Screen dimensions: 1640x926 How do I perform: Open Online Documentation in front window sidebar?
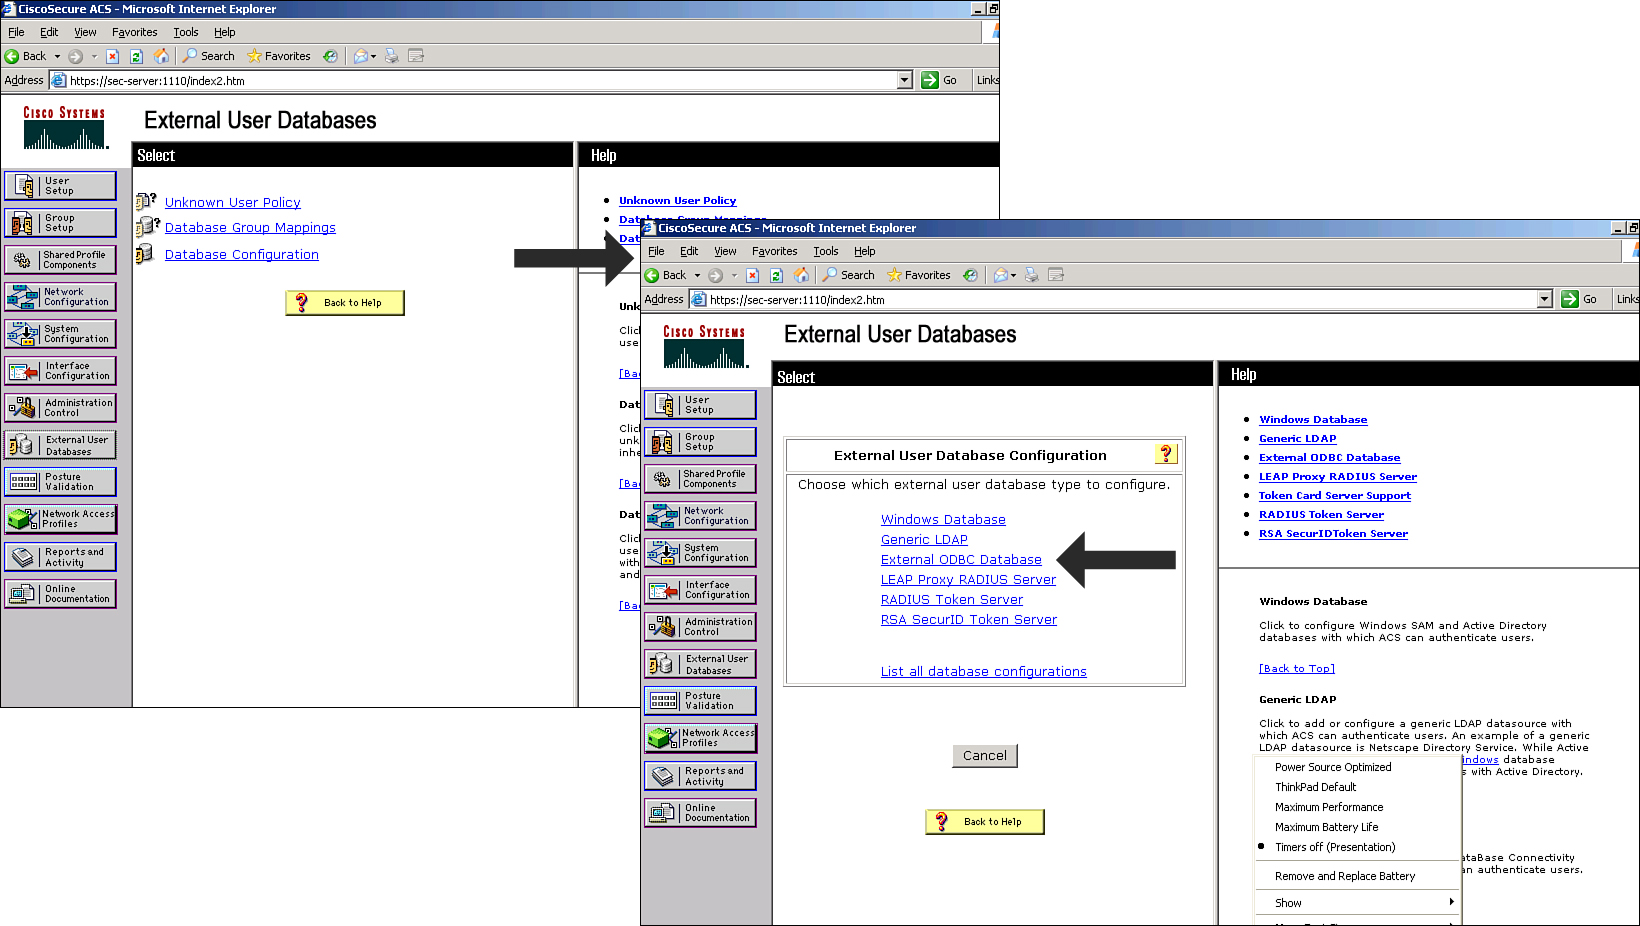coord(700,813)
